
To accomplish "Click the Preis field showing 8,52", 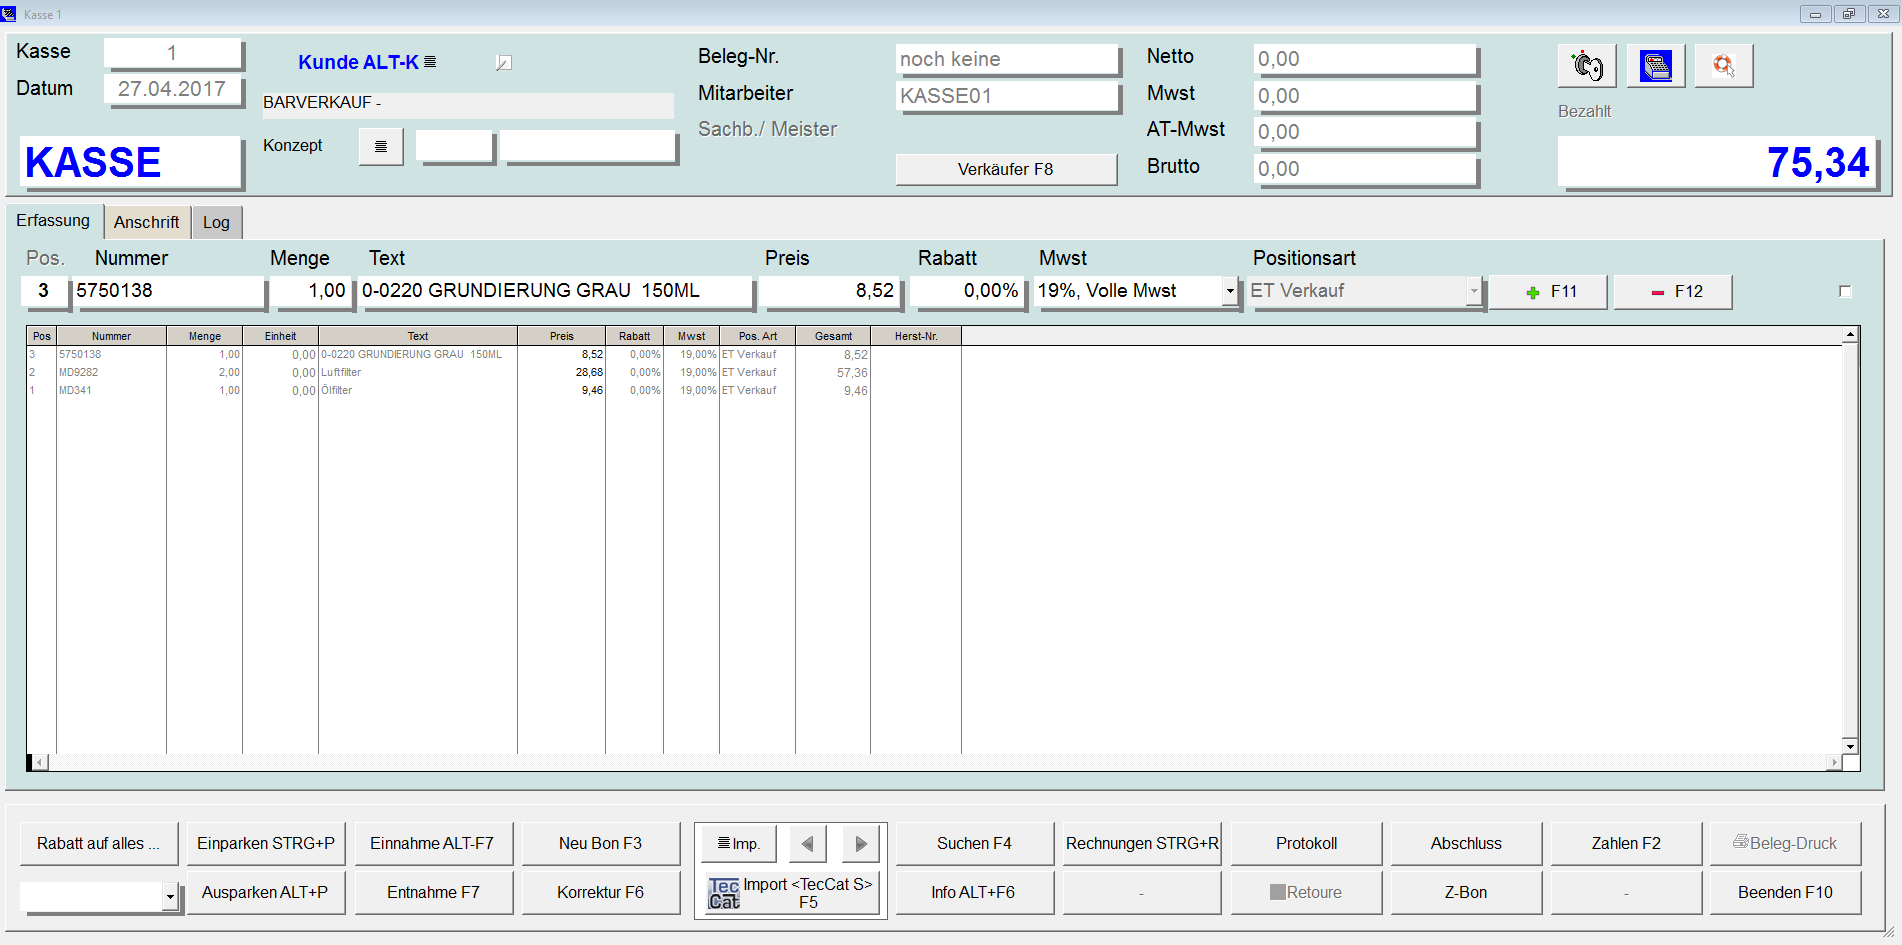I will tap(830, 291).
